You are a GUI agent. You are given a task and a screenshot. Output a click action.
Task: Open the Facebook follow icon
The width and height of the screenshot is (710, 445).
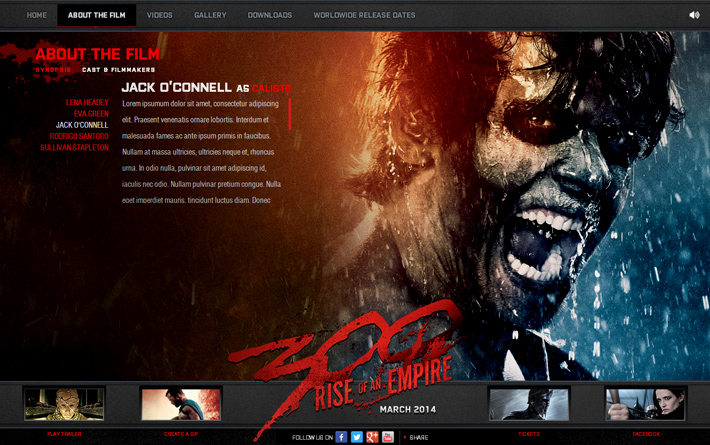point(341,437)
